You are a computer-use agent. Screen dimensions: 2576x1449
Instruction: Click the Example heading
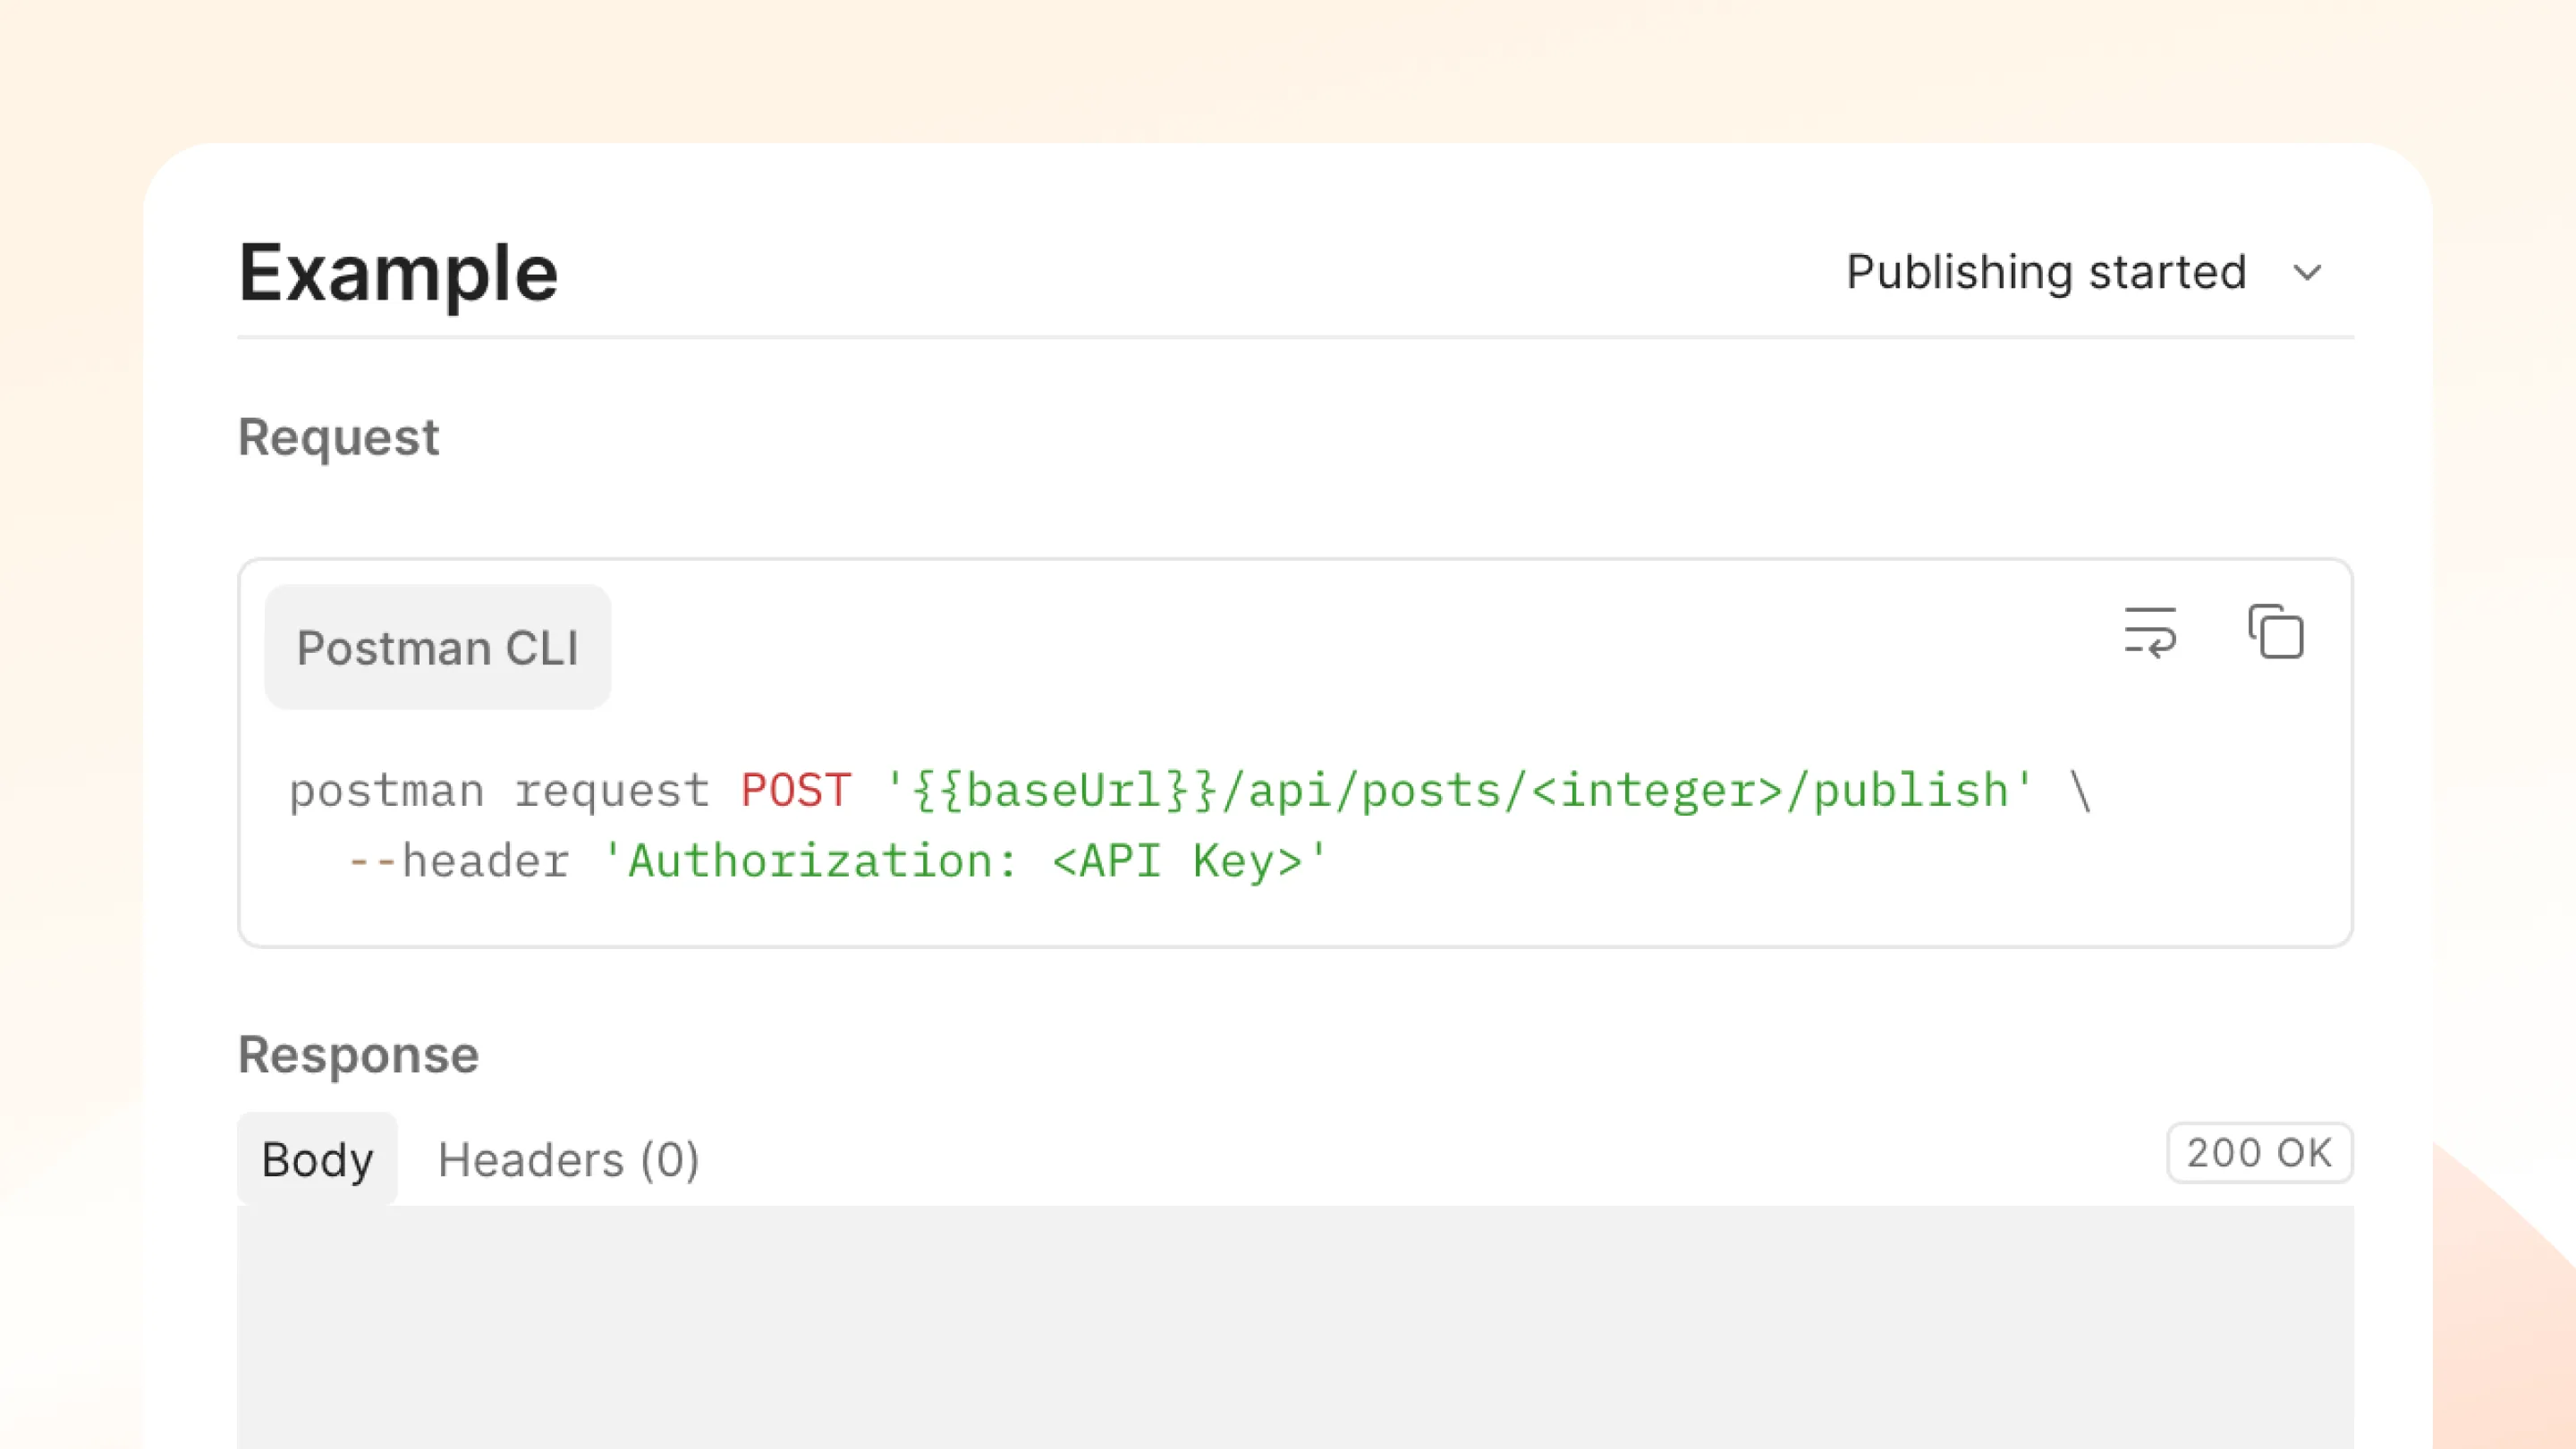pyautogui.click(x=398, y=272)
